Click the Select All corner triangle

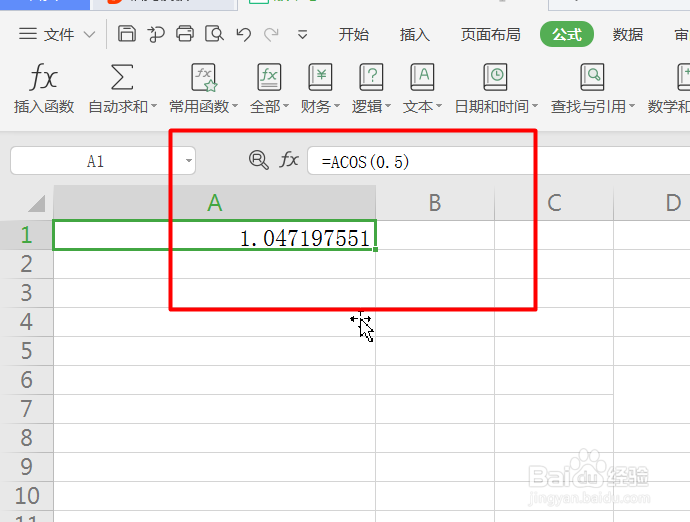37,203
